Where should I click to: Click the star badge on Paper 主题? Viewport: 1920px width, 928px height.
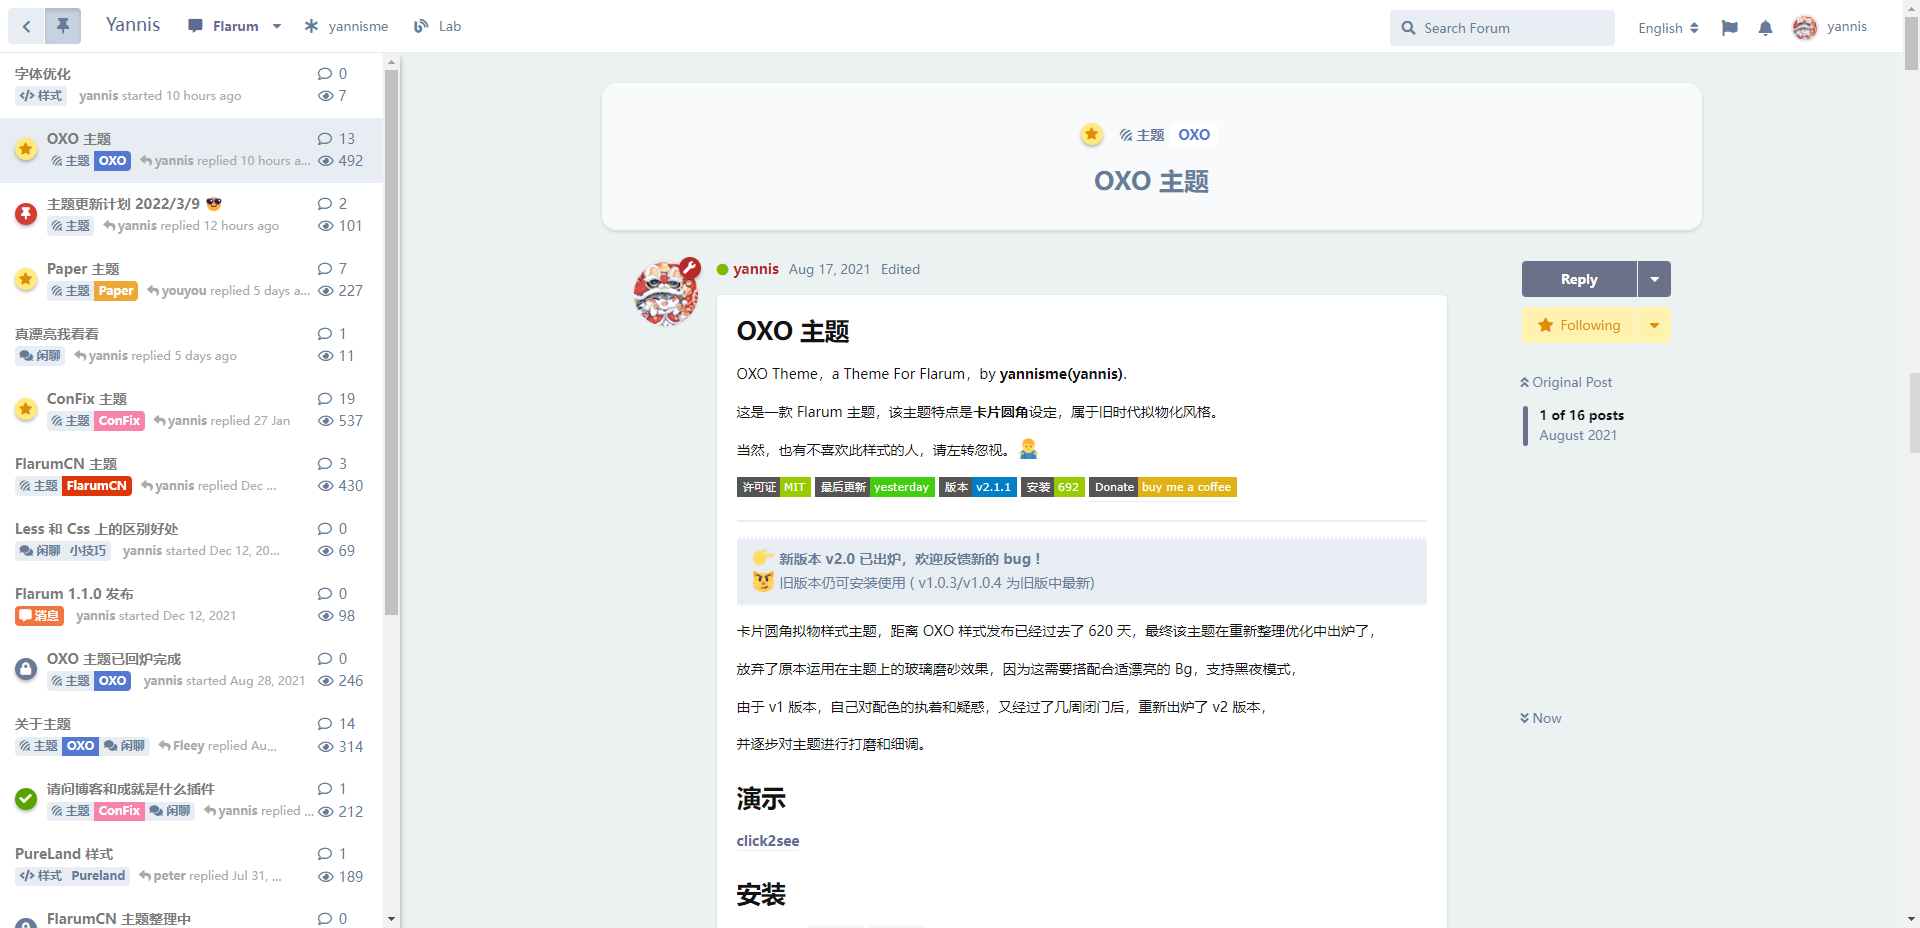pyautogui.click(x=26, y=279)
